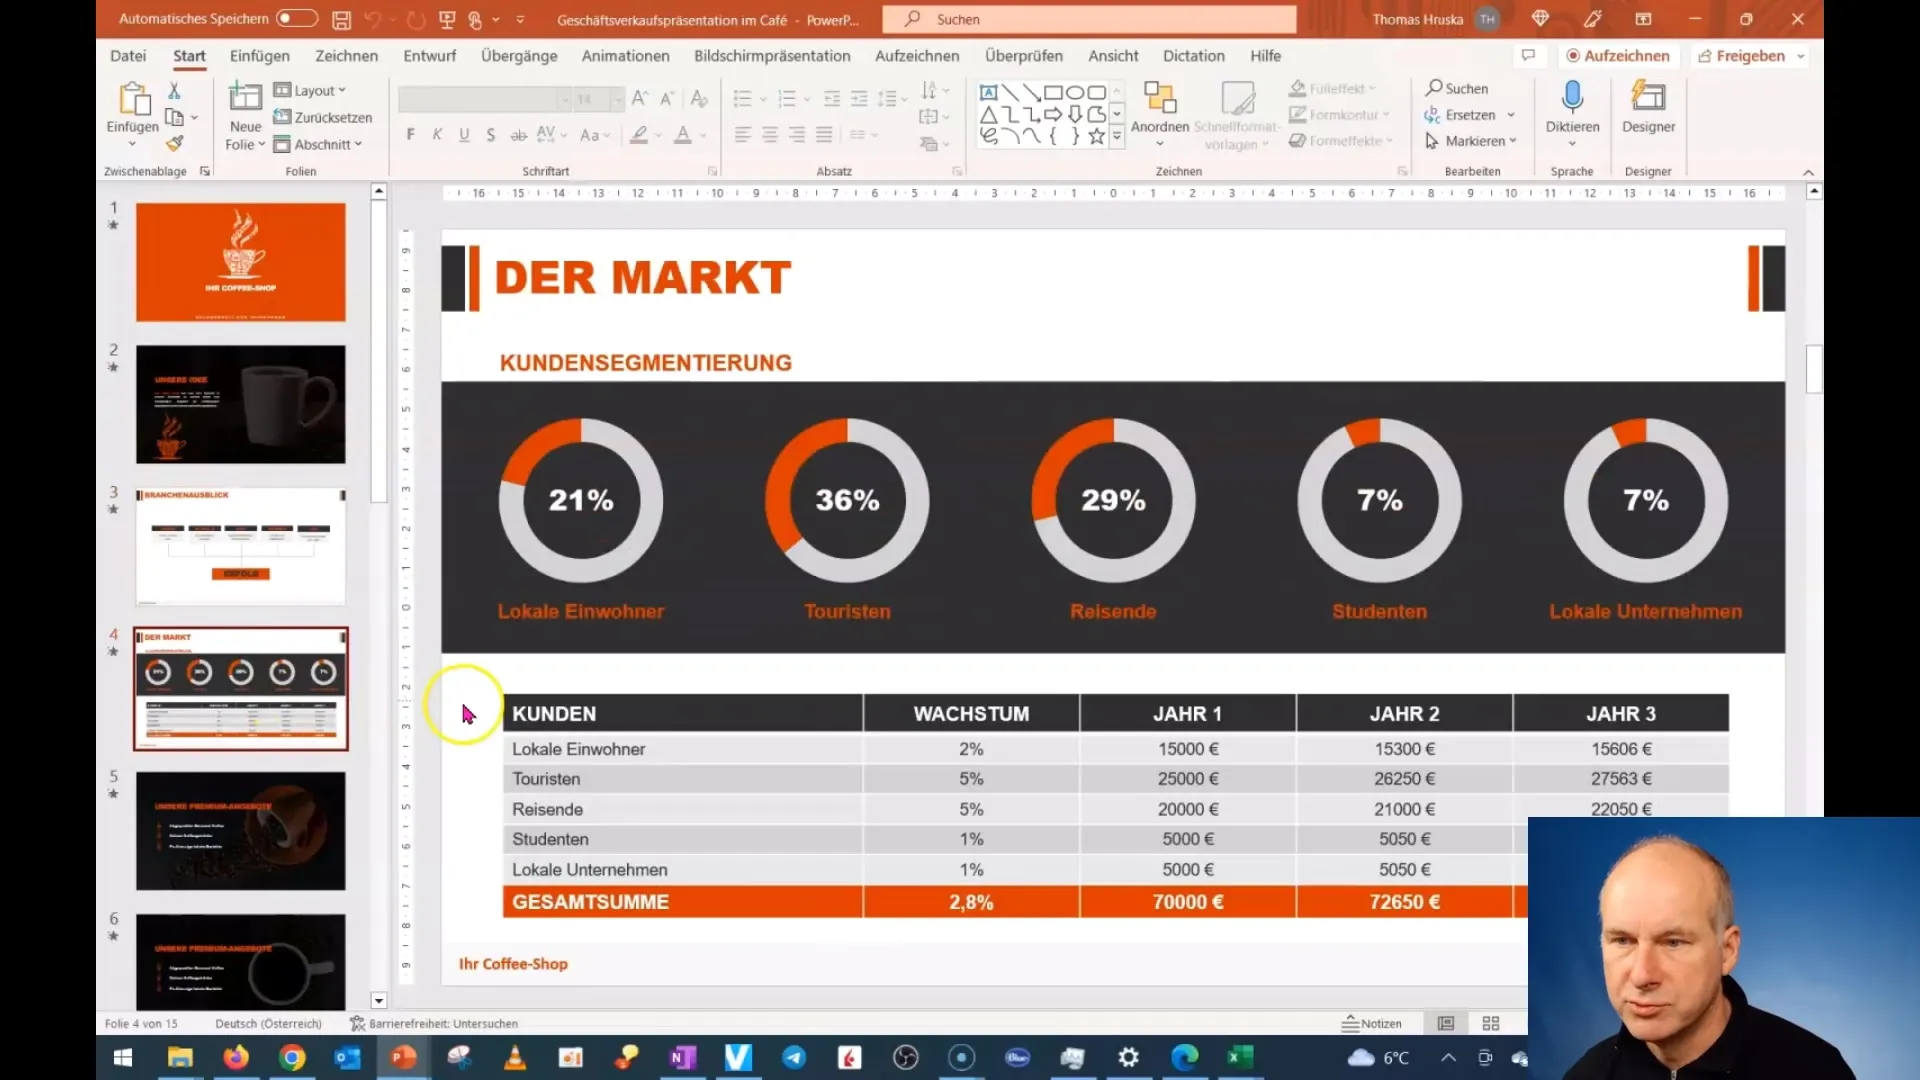Click the Cut scissors icon
The image size is (1920, 1080).
174,91
